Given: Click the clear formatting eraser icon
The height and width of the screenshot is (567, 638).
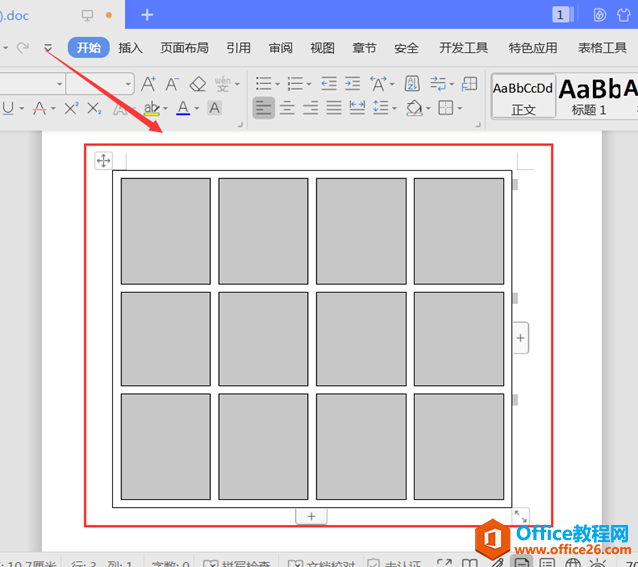Looking at the screenshot, I should click(198, 84).
